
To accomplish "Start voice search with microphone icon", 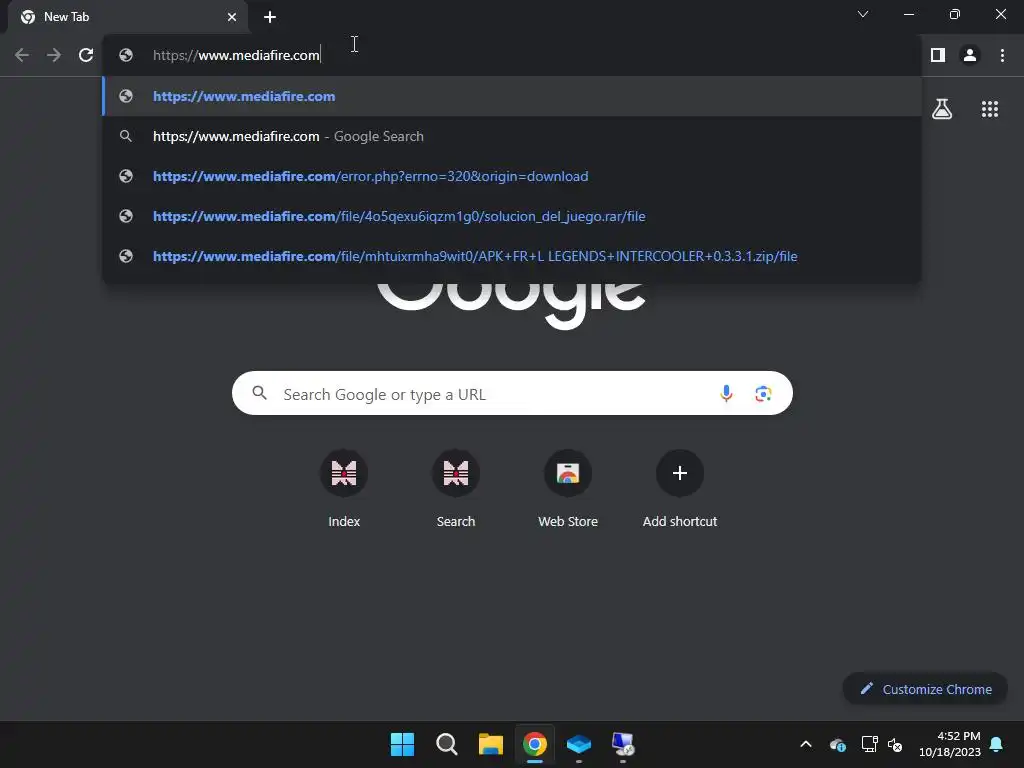I will pyautogui.click(x=726, y=393).
